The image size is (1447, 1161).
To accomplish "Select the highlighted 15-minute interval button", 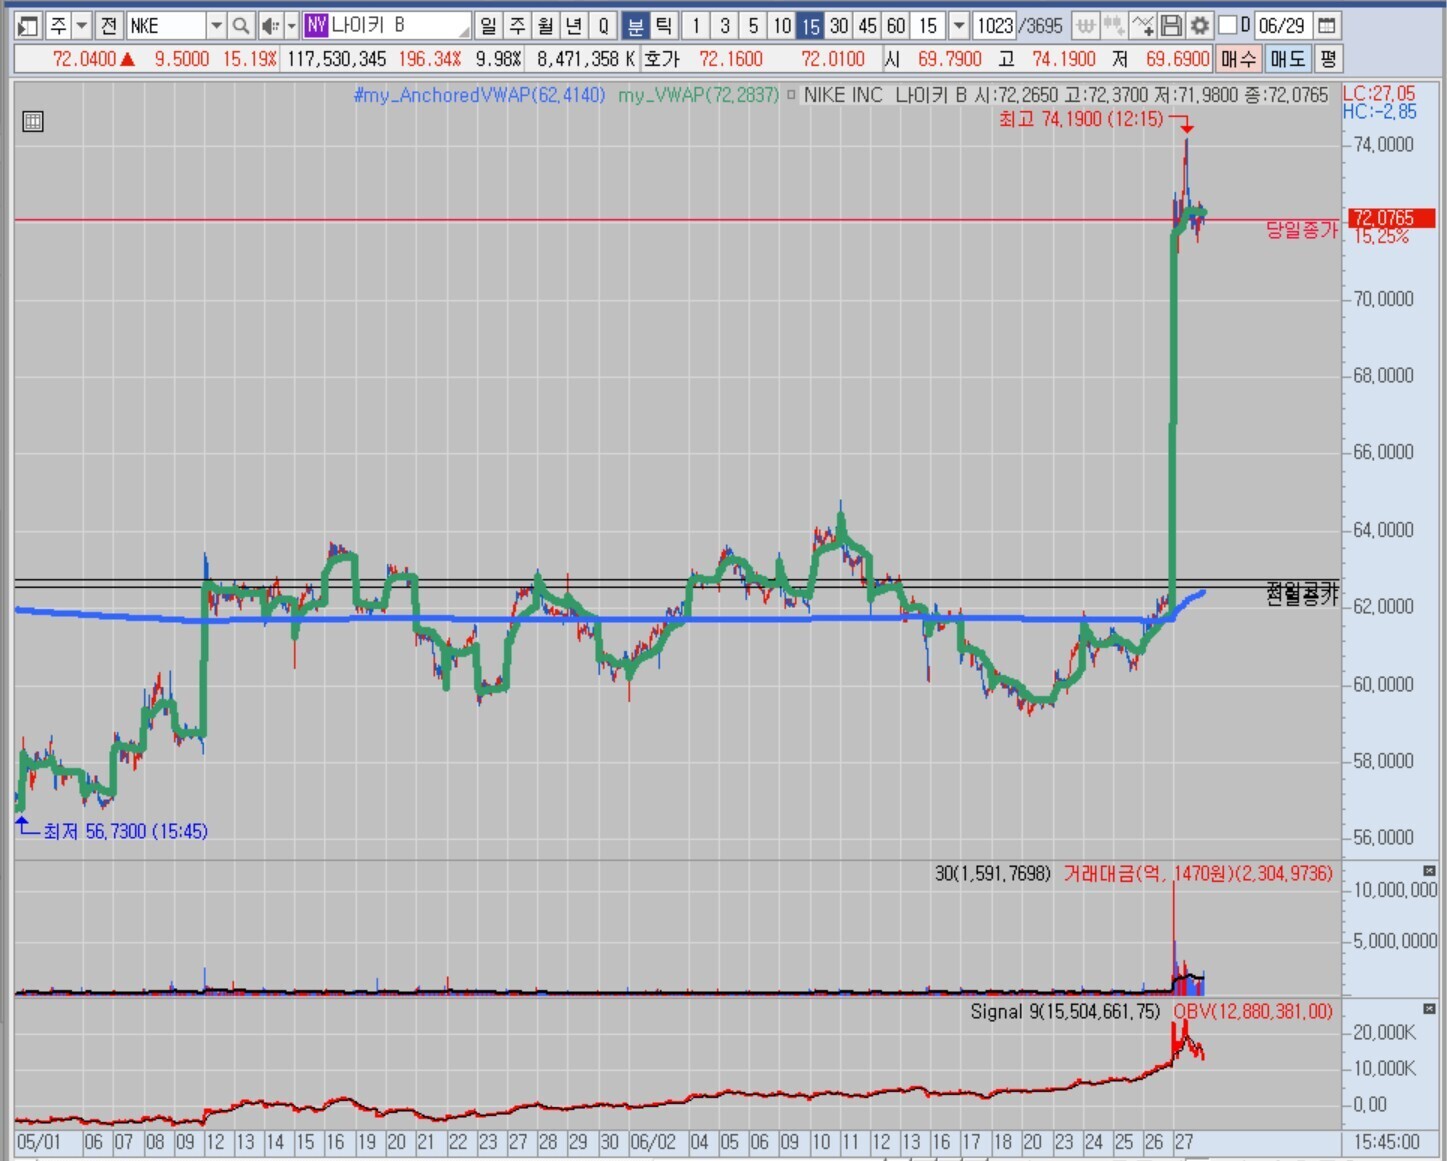I will pos(810,25).
